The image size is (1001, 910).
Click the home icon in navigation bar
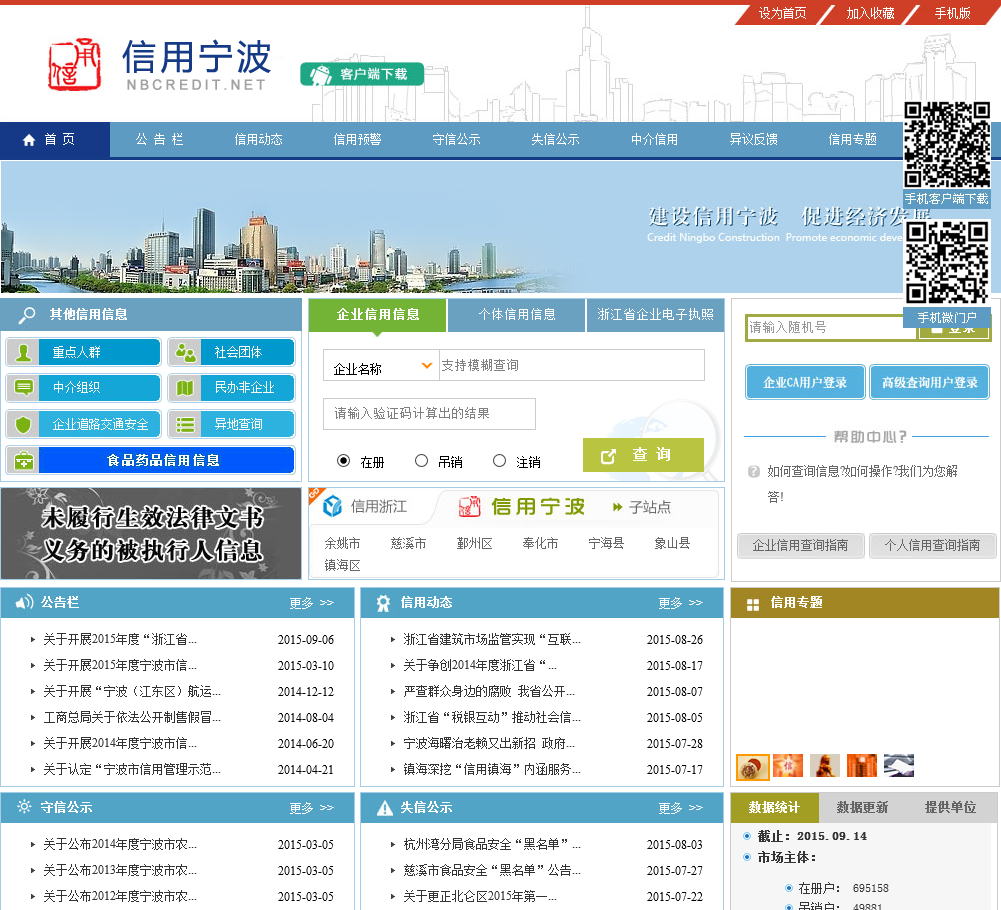tap(29, 140)
